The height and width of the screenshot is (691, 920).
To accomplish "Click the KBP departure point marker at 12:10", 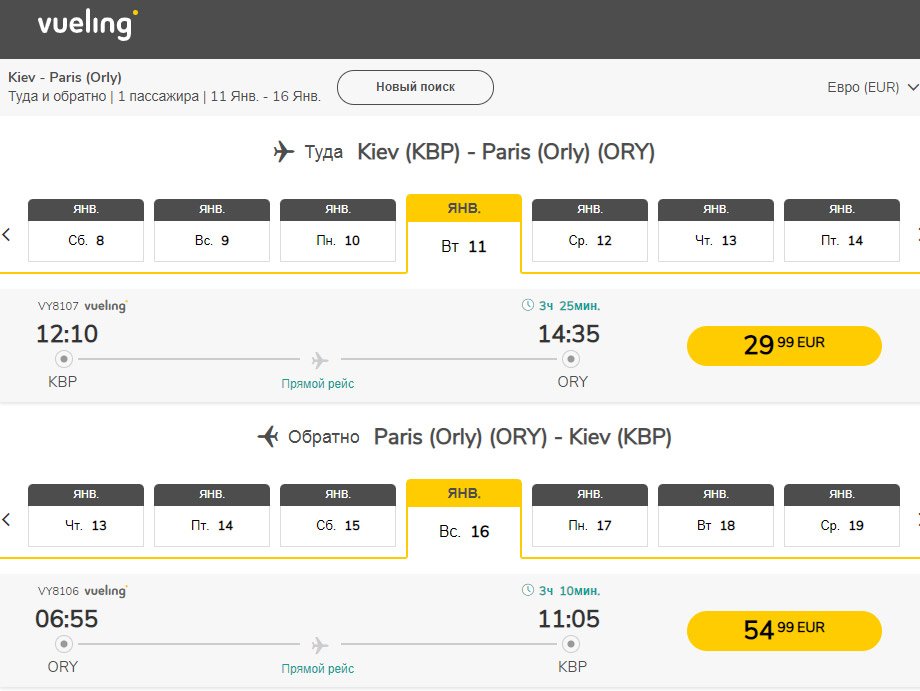I will pos(63,359).
